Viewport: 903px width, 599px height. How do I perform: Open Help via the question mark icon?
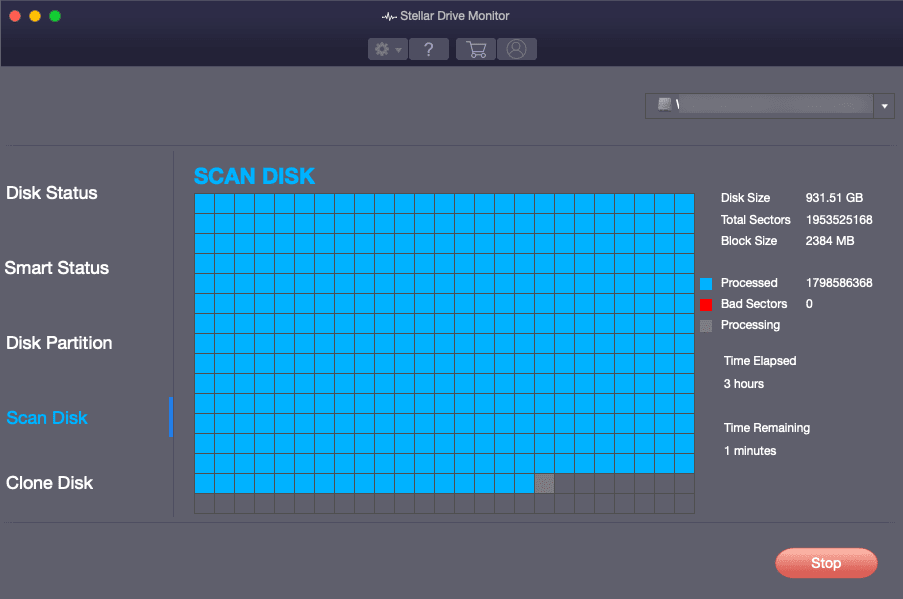[x=428, y=48]
